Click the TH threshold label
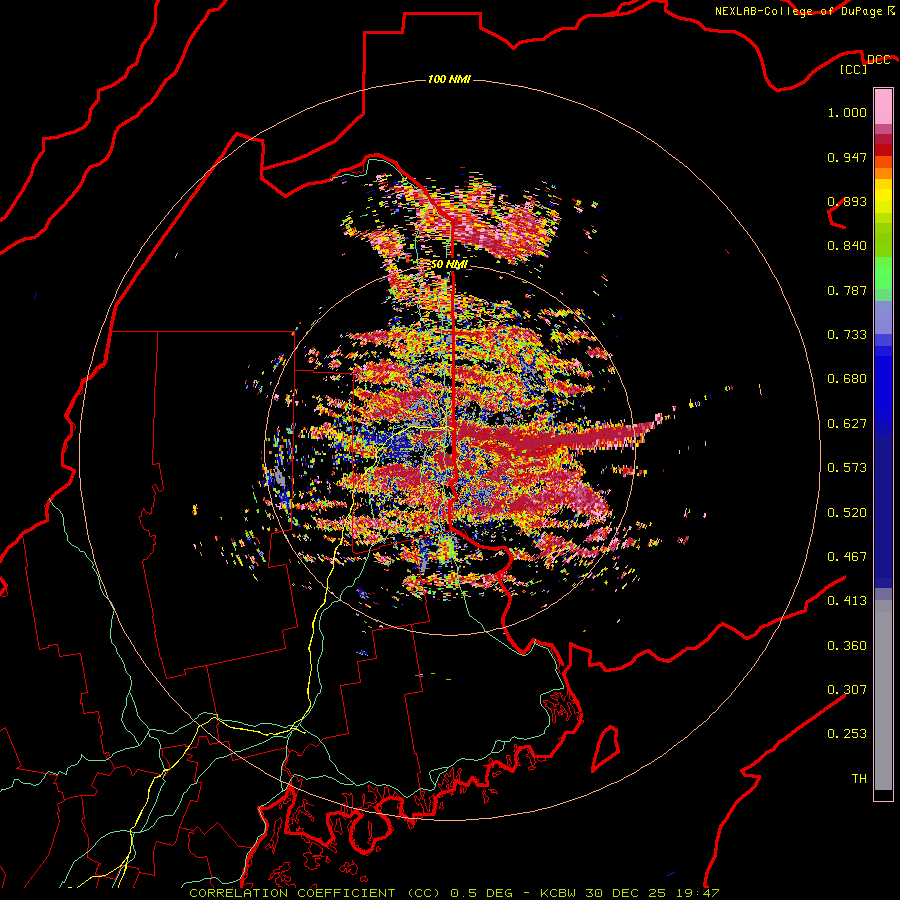Screen dimensions: 900x900 click(859, 779)
